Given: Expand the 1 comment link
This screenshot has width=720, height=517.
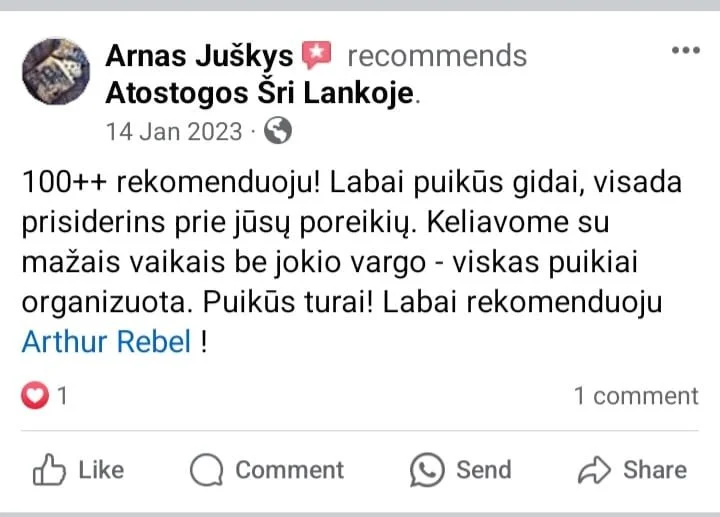Looking at the screenshot, I should (636, 396).
